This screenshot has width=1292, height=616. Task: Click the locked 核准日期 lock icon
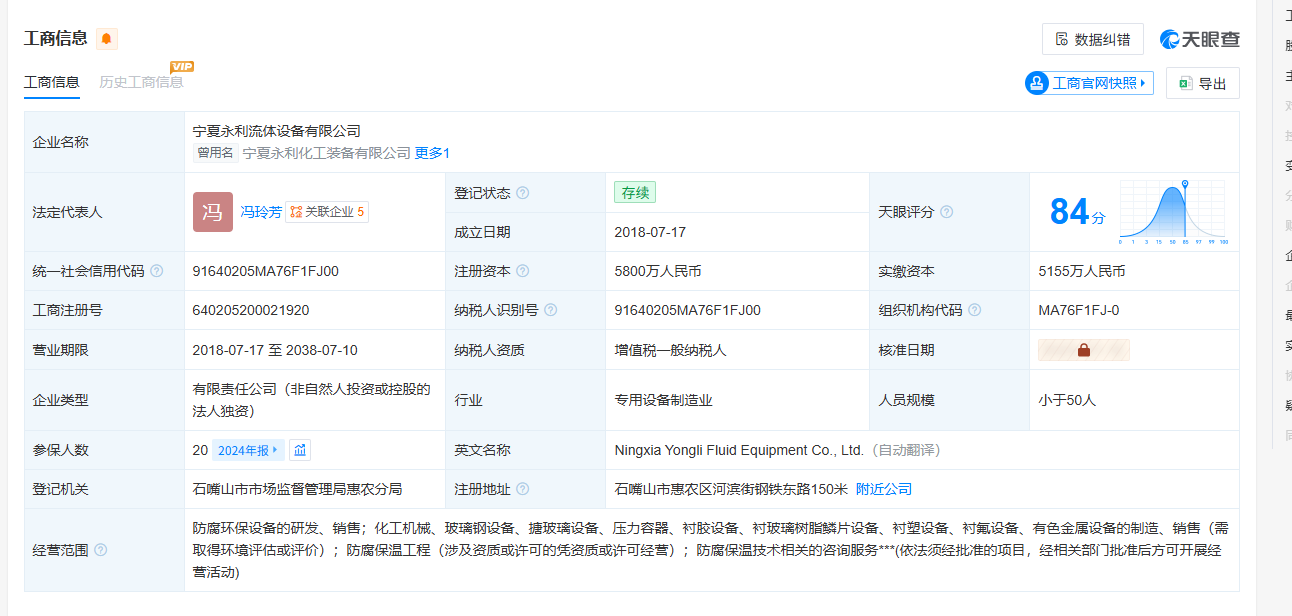tap(1083, 350)
